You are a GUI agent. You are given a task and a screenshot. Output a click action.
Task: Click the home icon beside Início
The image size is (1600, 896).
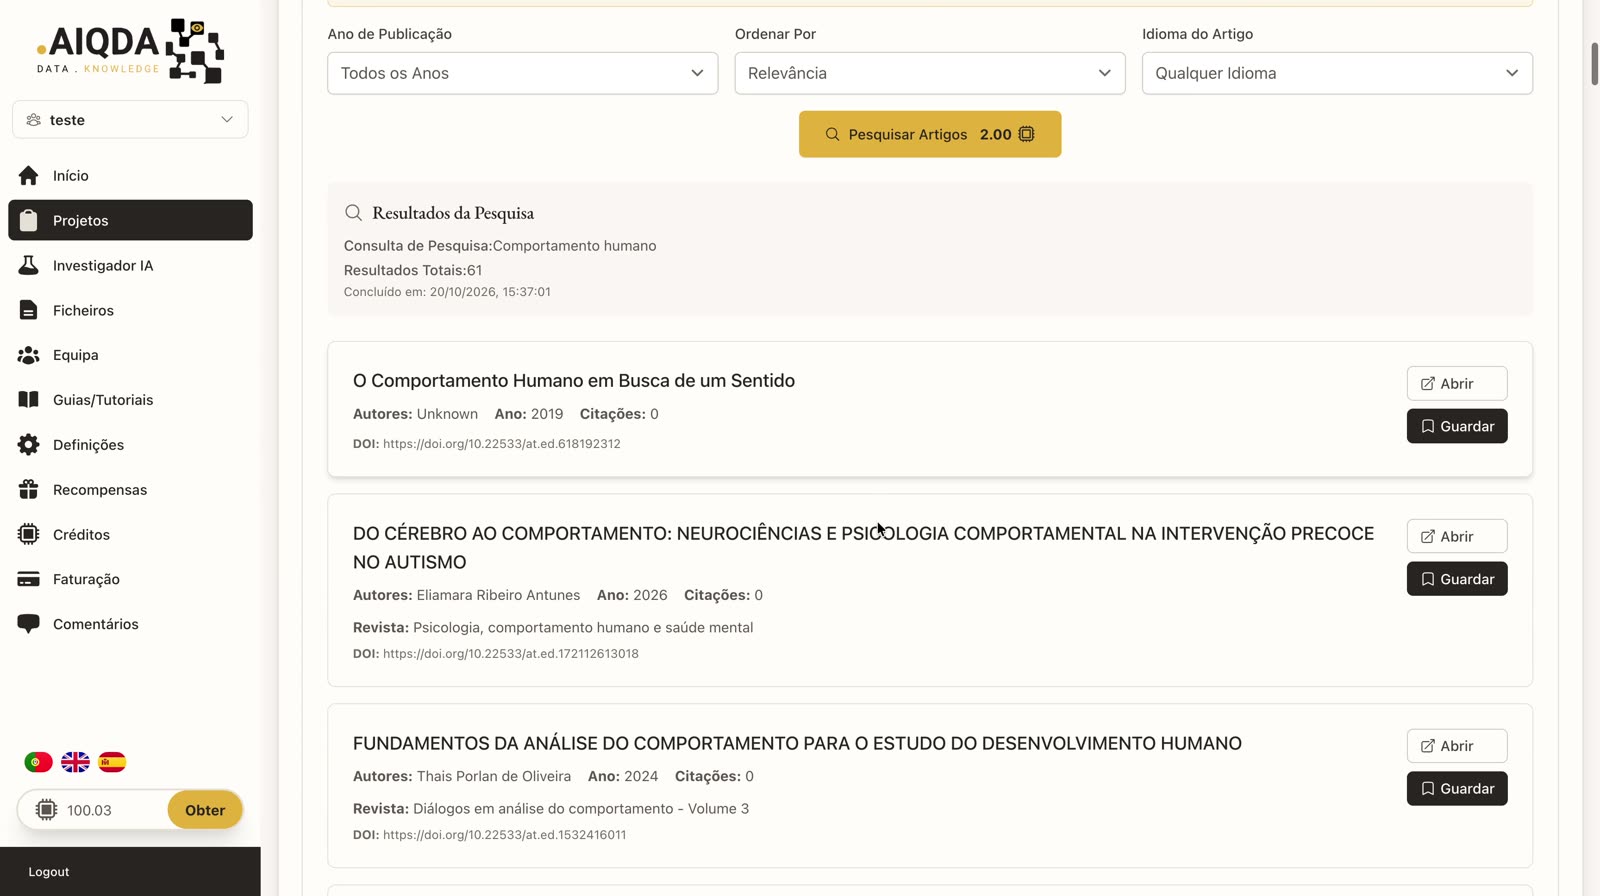28,175
